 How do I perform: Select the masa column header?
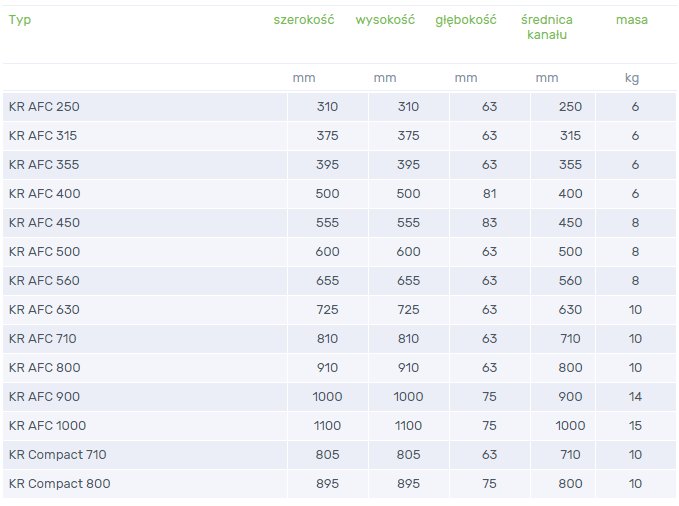point(631,20)
